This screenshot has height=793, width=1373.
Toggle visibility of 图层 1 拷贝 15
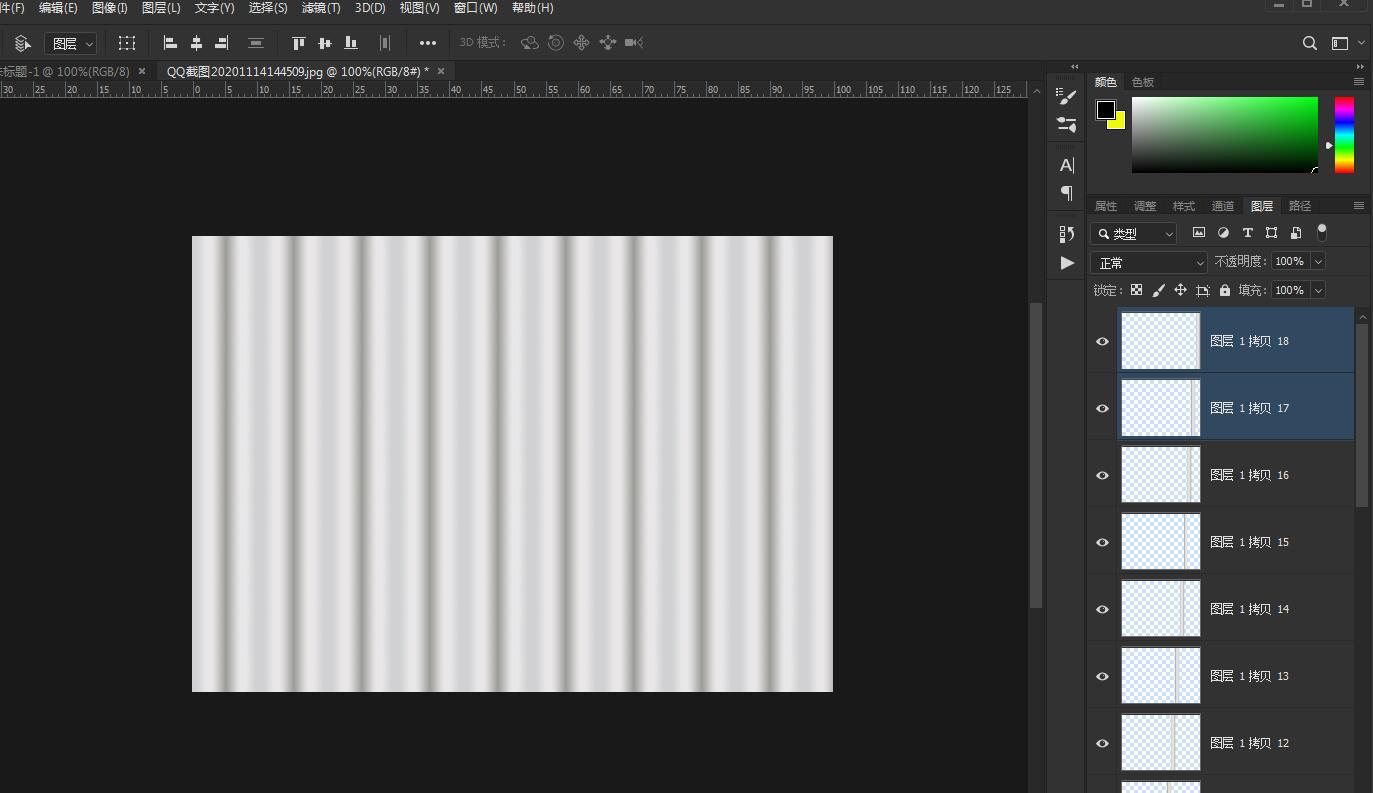[x=1102, y=542]
